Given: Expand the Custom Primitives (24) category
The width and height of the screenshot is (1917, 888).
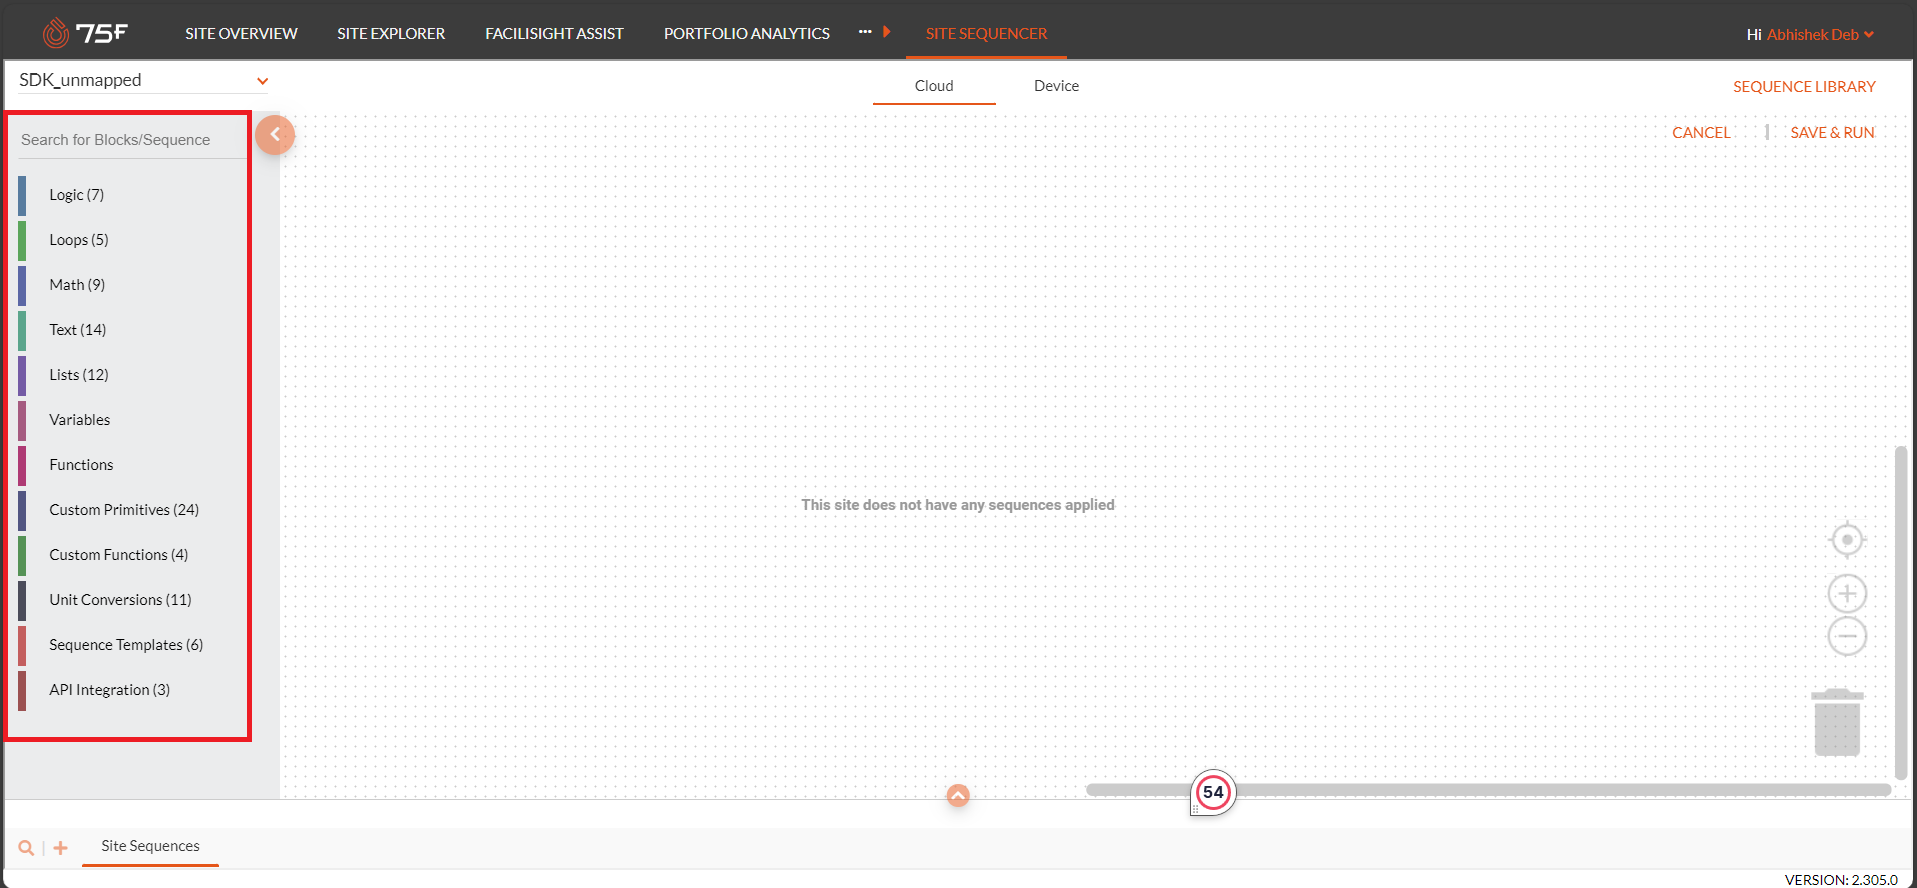Looking at the screenshot, I should [x=124, y=510].
